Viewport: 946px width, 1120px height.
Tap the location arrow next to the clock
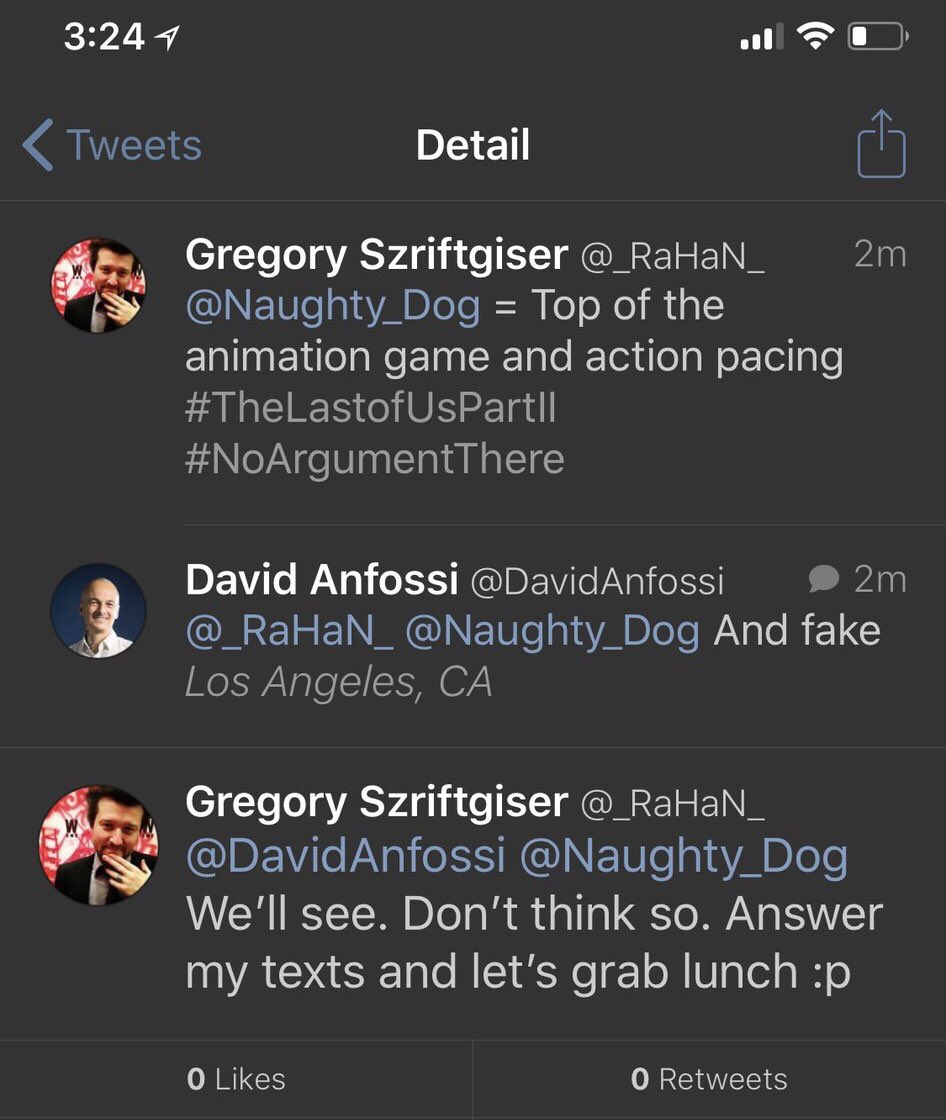click(167, 37)
